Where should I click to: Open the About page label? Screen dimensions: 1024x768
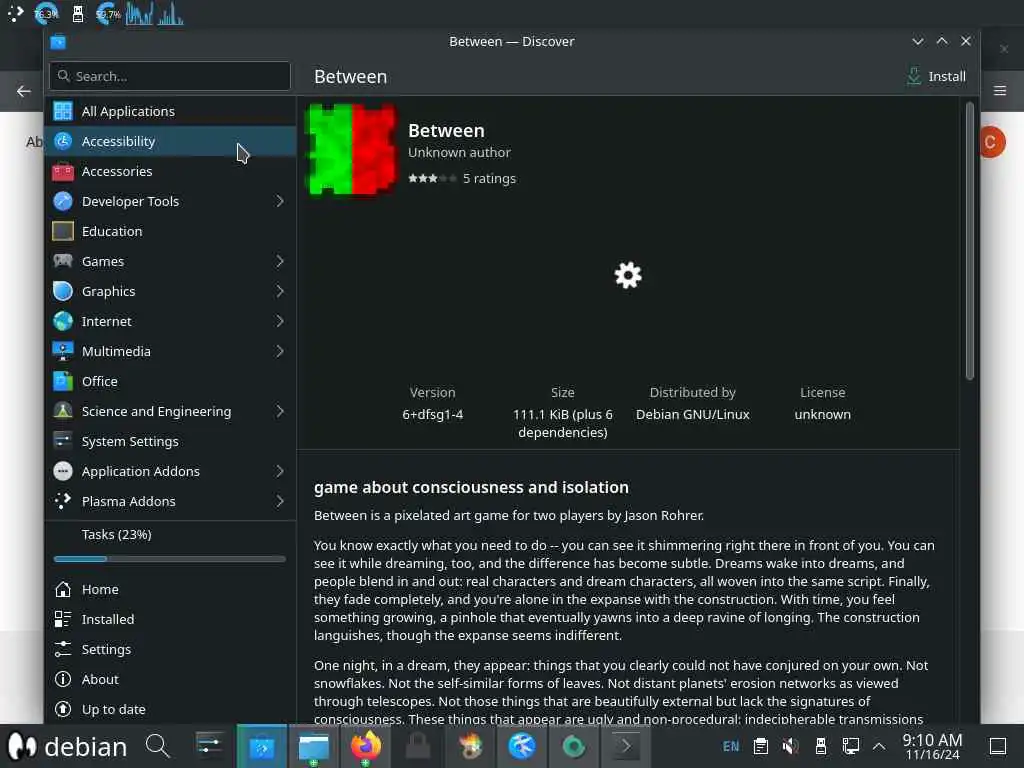[x=100, y=679]
